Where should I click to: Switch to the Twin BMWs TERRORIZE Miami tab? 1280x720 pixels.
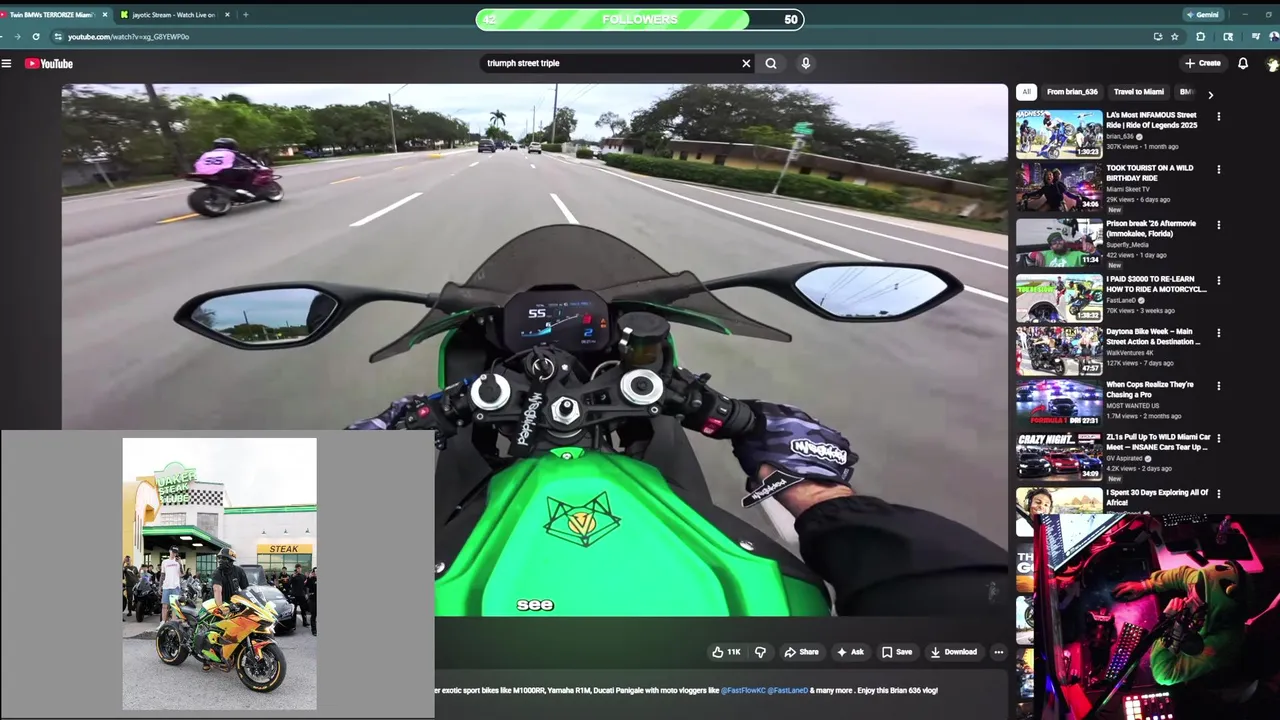[52, 15]
